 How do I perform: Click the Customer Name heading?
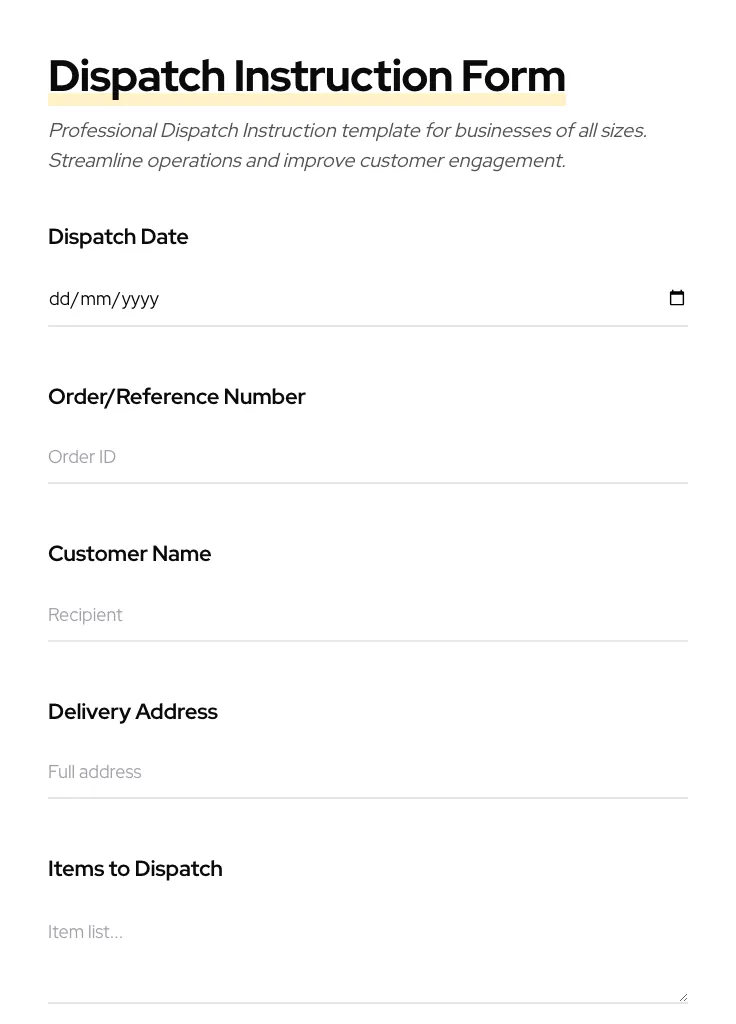[x=129, y=553]
